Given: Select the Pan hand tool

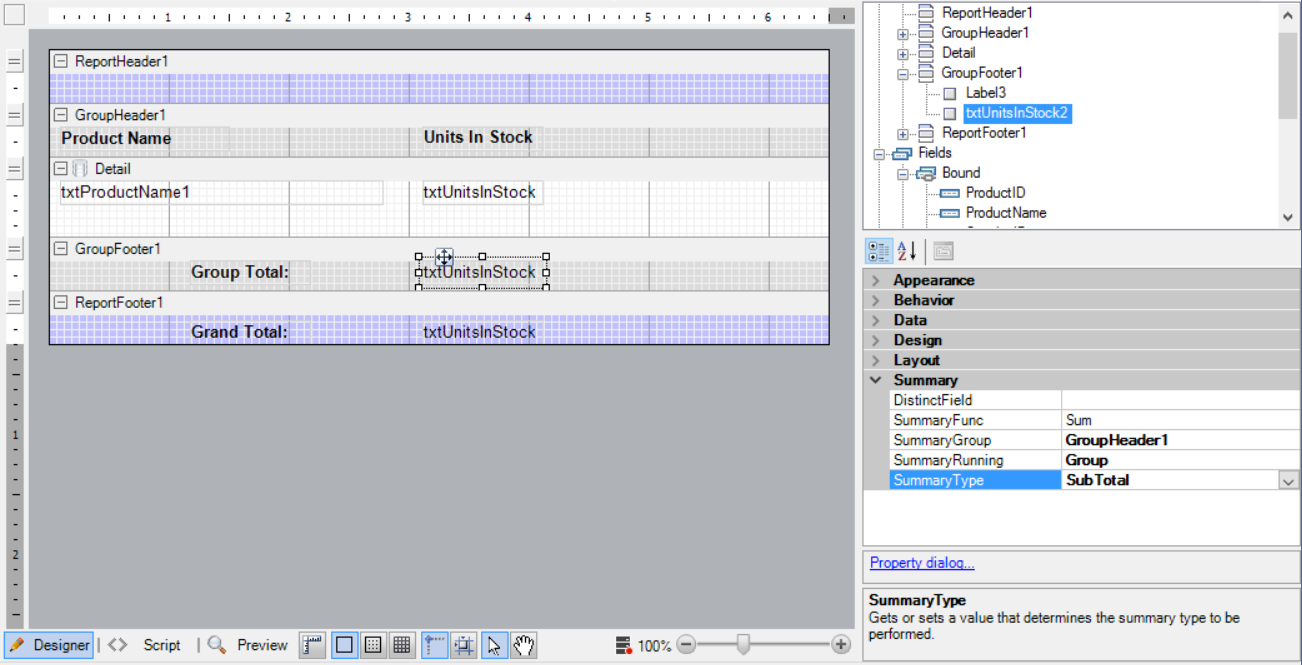Looking at the screenshot, I should [x=524, y=646].
